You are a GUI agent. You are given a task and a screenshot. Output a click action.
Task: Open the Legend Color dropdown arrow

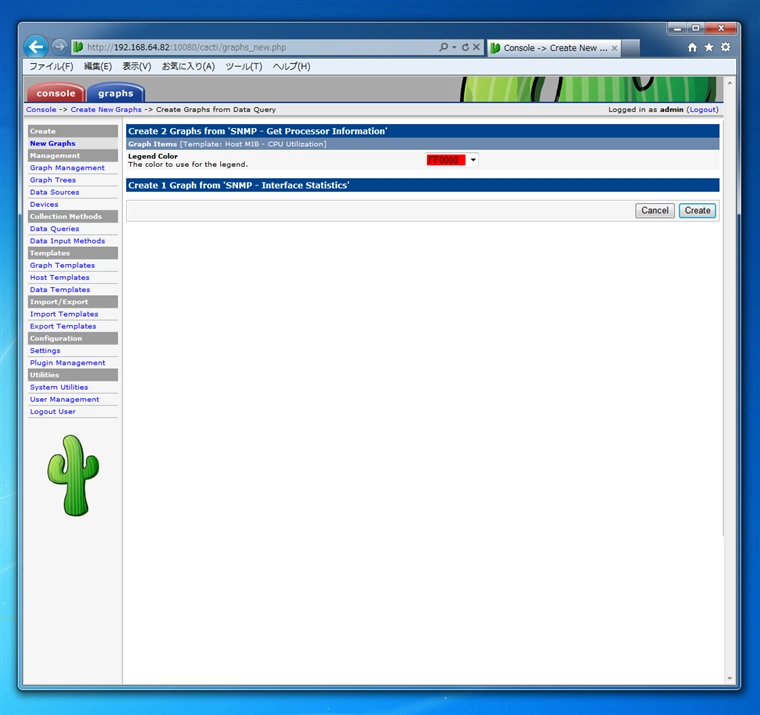pos(473,160)
